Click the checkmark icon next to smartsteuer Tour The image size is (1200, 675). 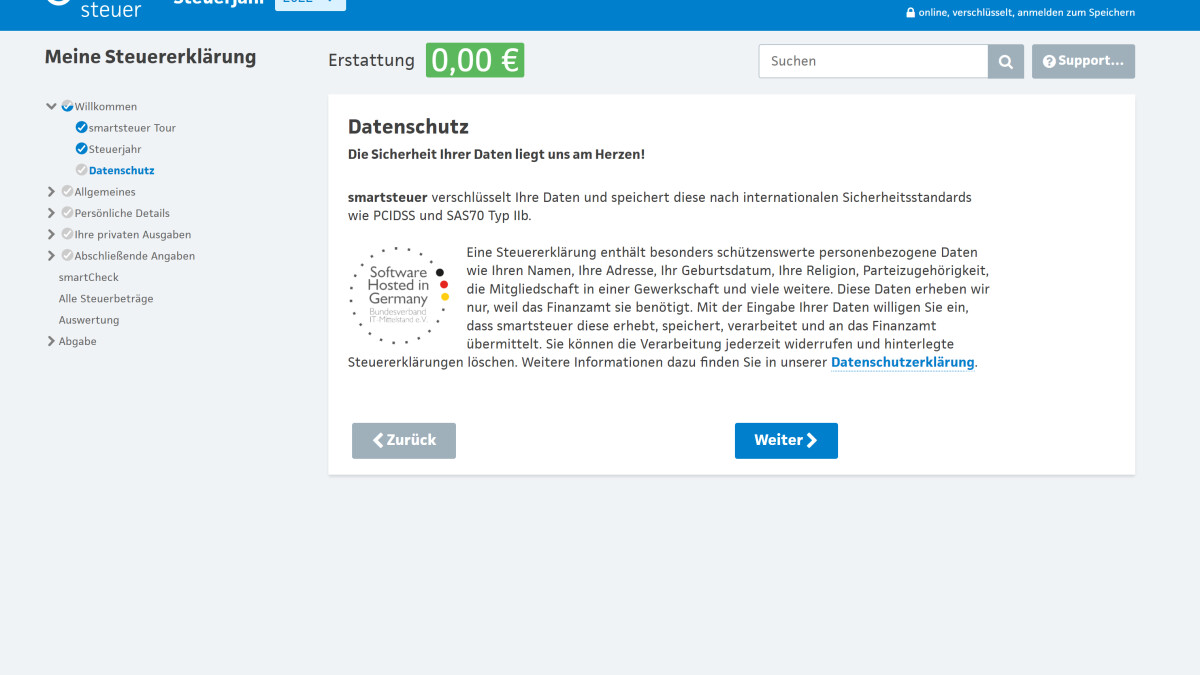[x=80, y=127]
